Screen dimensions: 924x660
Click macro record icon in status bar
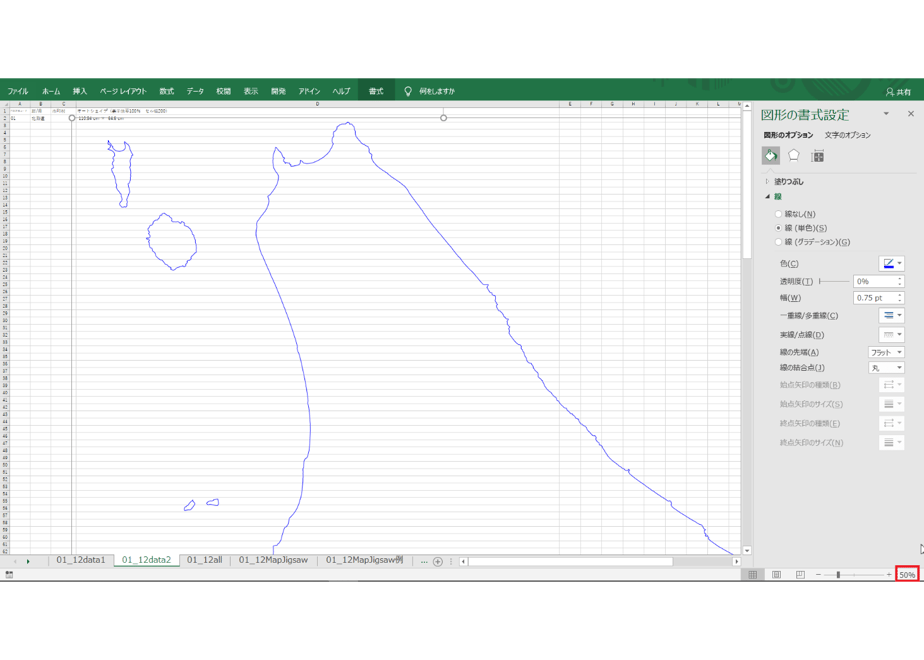(x=9, y=575)
